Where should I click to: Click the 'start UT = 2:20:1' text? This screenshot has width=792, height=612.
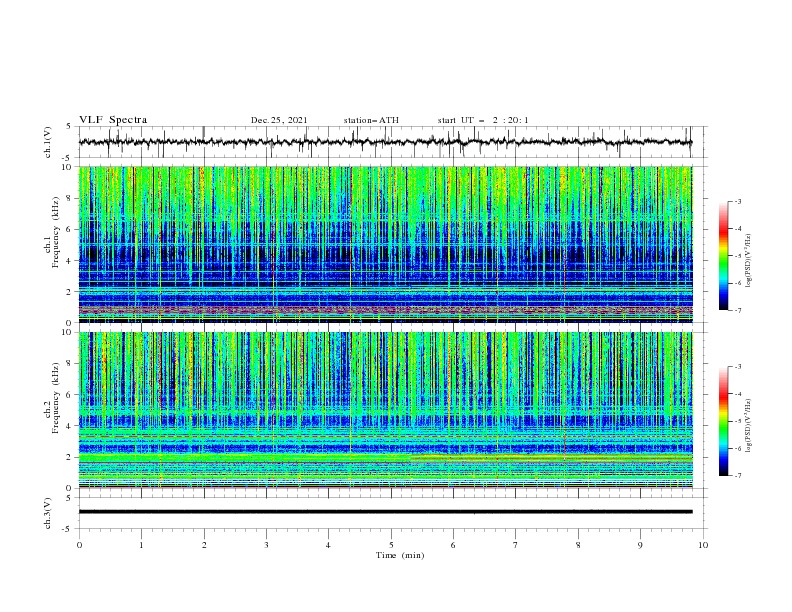click(483, 120)
